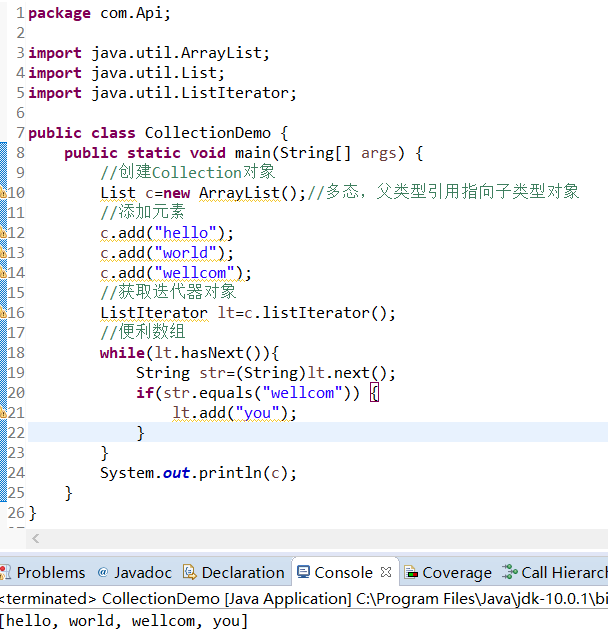Click 'lt.next()' on line 19
Screen dimensions: 608x635
pyautogui.click(x=348, y=373)
